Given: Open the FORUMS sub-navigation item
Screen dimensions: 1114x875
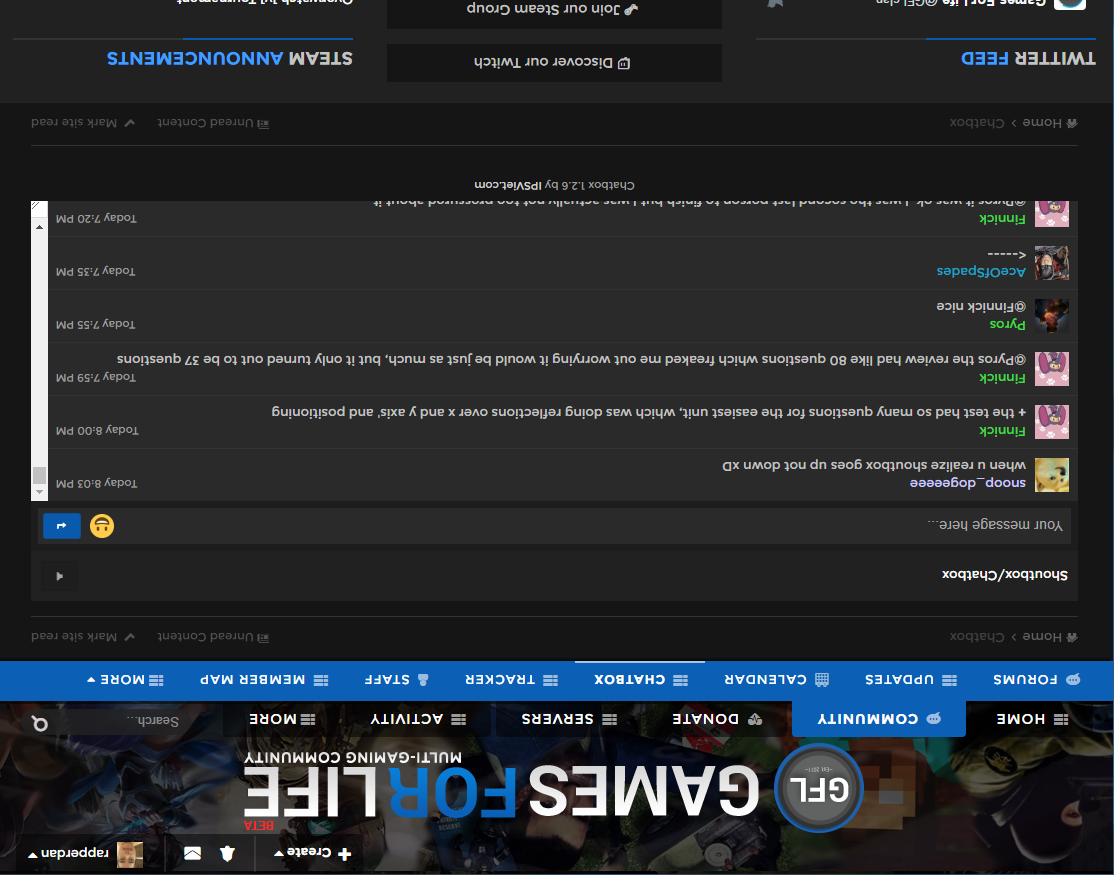Looking at the screenshot, I should click(x=1037, y=680).
